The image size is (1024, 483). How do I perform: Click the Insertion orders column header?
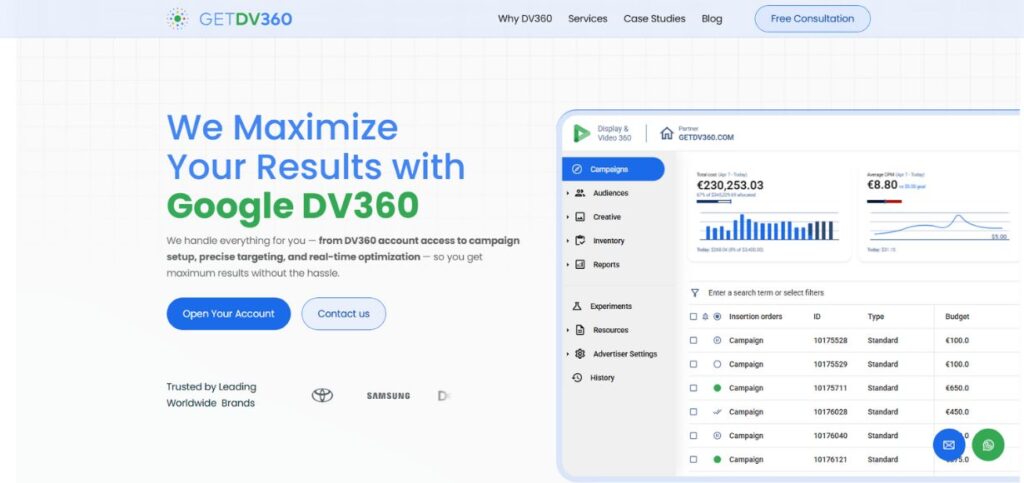(755, 317)
